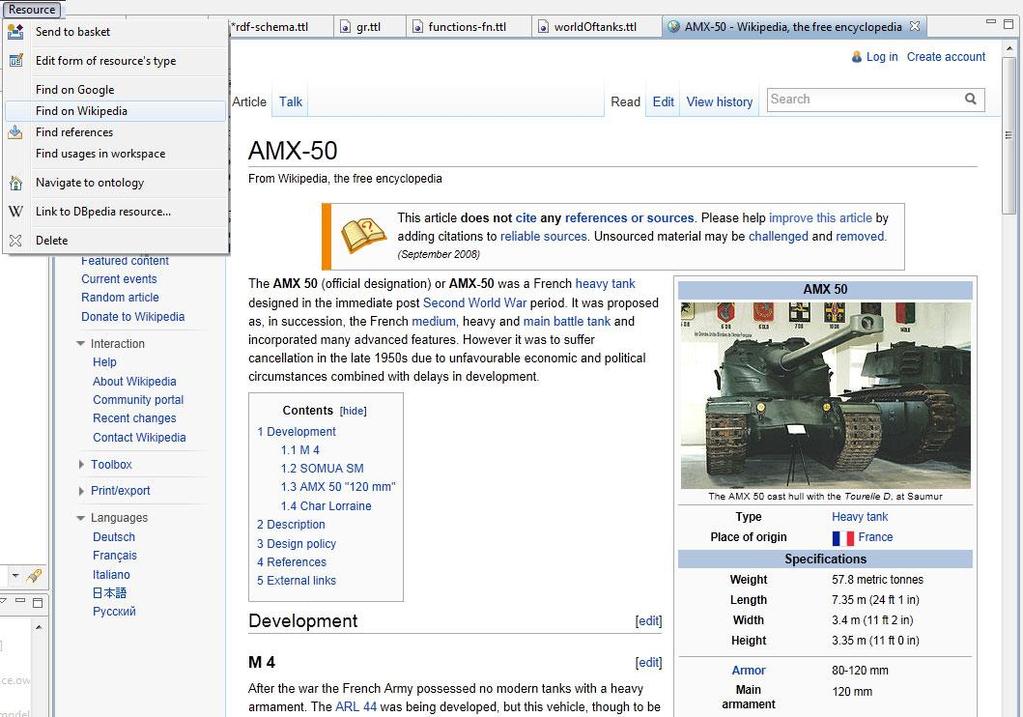Click the Navigate to ontology house icon
Image resolution: width=1023 pixels, height=717 pixels.
pos(16,183)
